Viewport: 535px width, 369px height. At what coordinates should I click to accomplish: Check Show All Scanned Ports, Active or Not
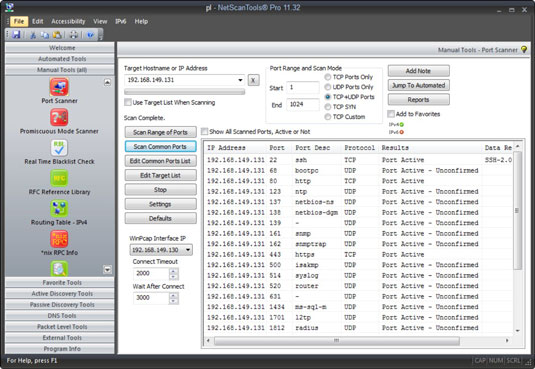coord(204,131)
